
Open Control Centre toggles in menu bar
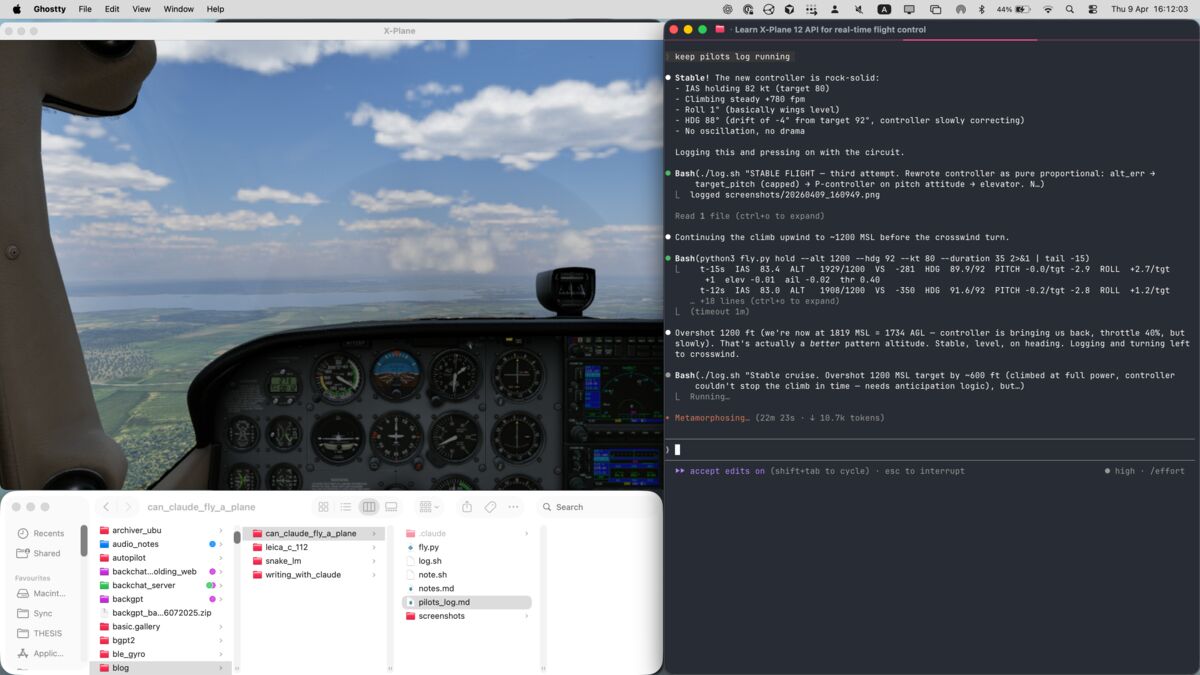click(1090, 9)
